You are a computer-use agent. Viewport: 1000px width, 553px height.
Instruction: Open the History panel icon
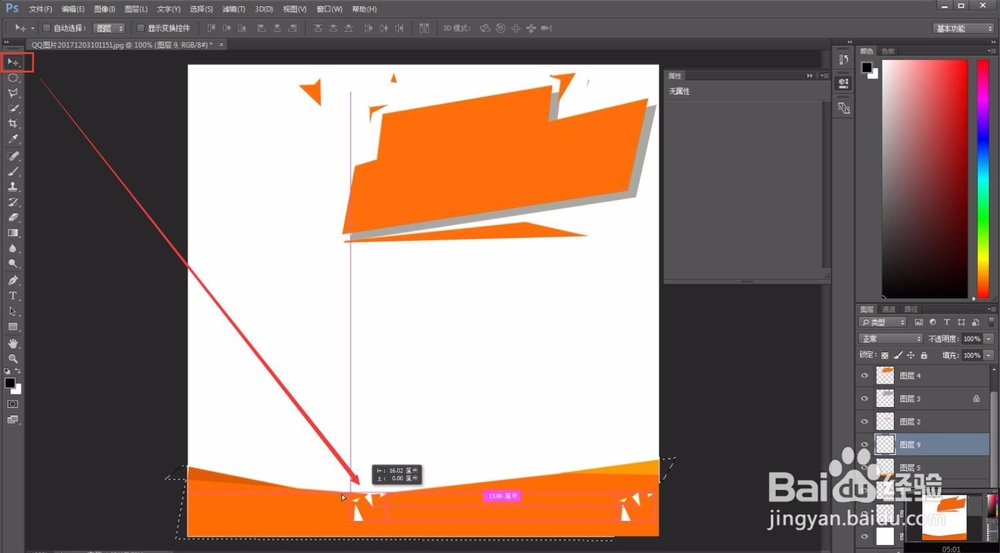click(844, 59)
